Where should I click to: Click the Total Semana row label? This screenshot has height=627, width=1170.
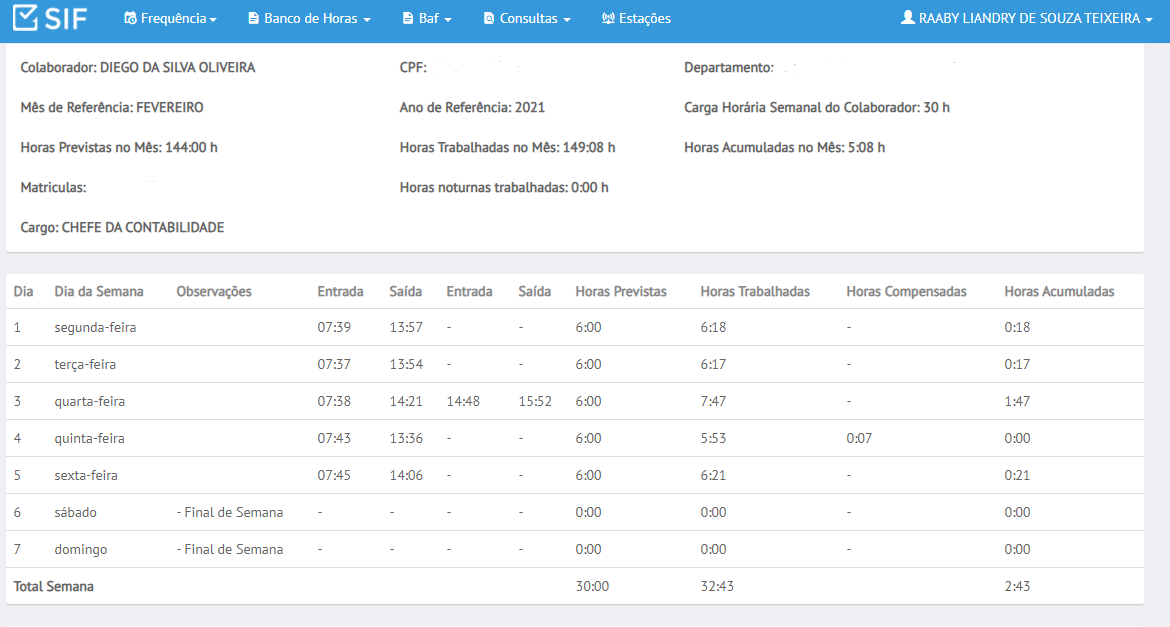[x=54, y=587]
